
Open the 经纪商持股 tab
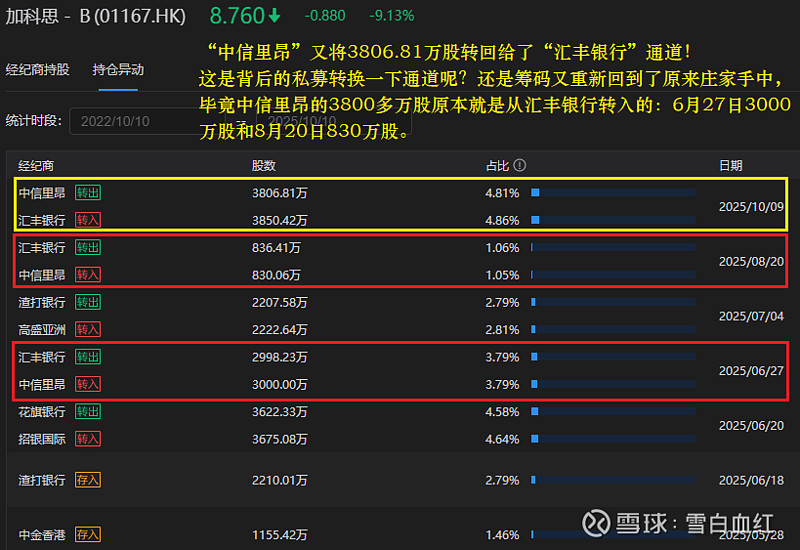37,69
